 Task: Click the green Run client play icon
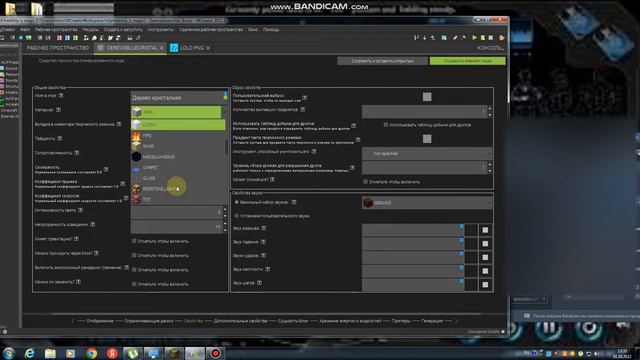474,38
